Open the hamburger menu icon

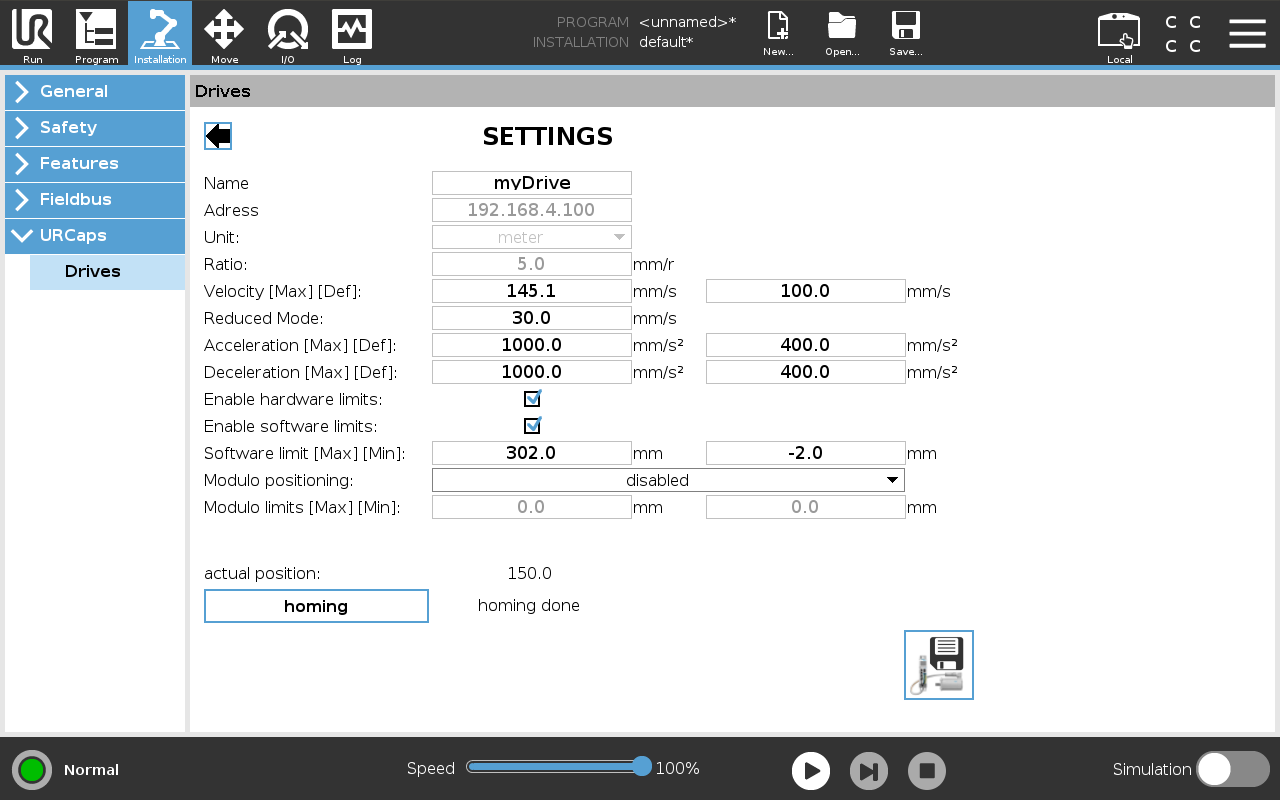click(1247, 33)
